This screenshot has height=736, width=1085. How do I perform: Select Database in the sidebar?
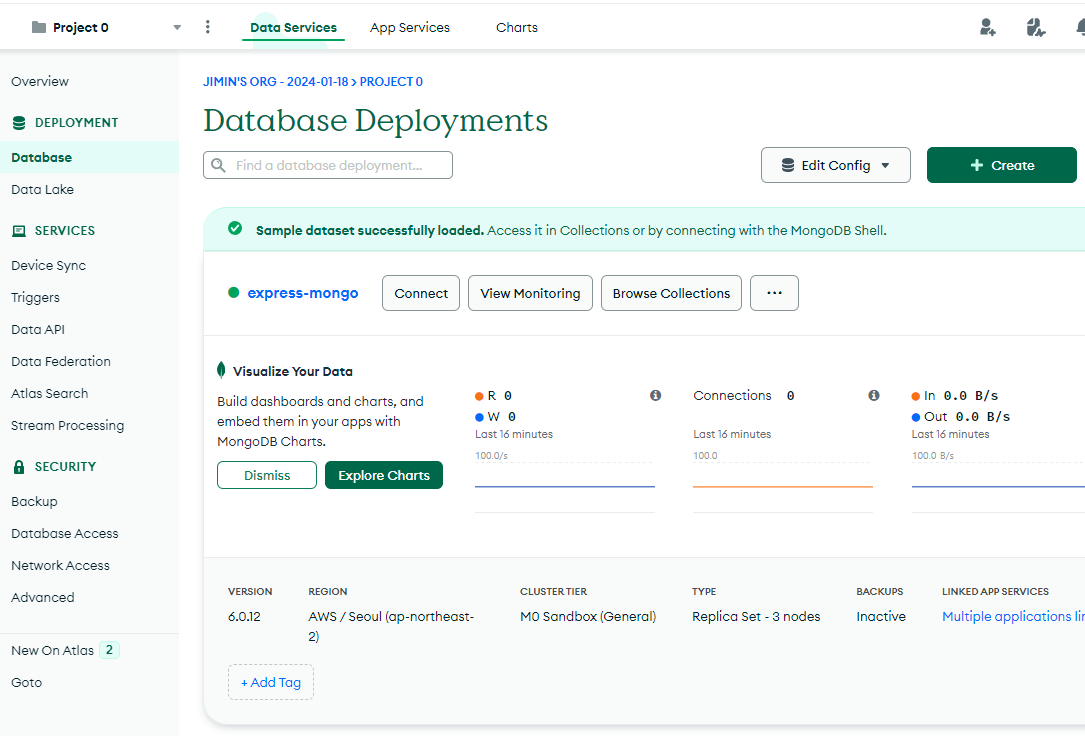pos(89,157)
